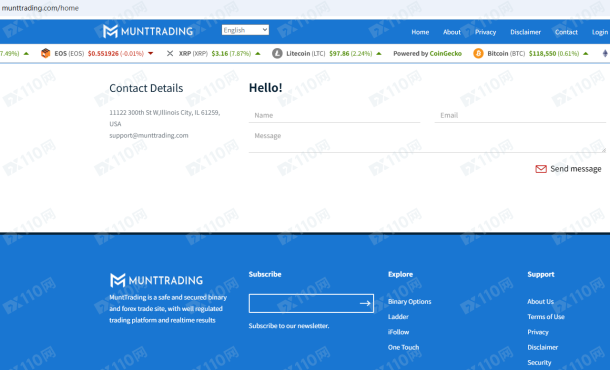
Task: Click the XRP (XRP) ticker name
Action: click(193, 53)
